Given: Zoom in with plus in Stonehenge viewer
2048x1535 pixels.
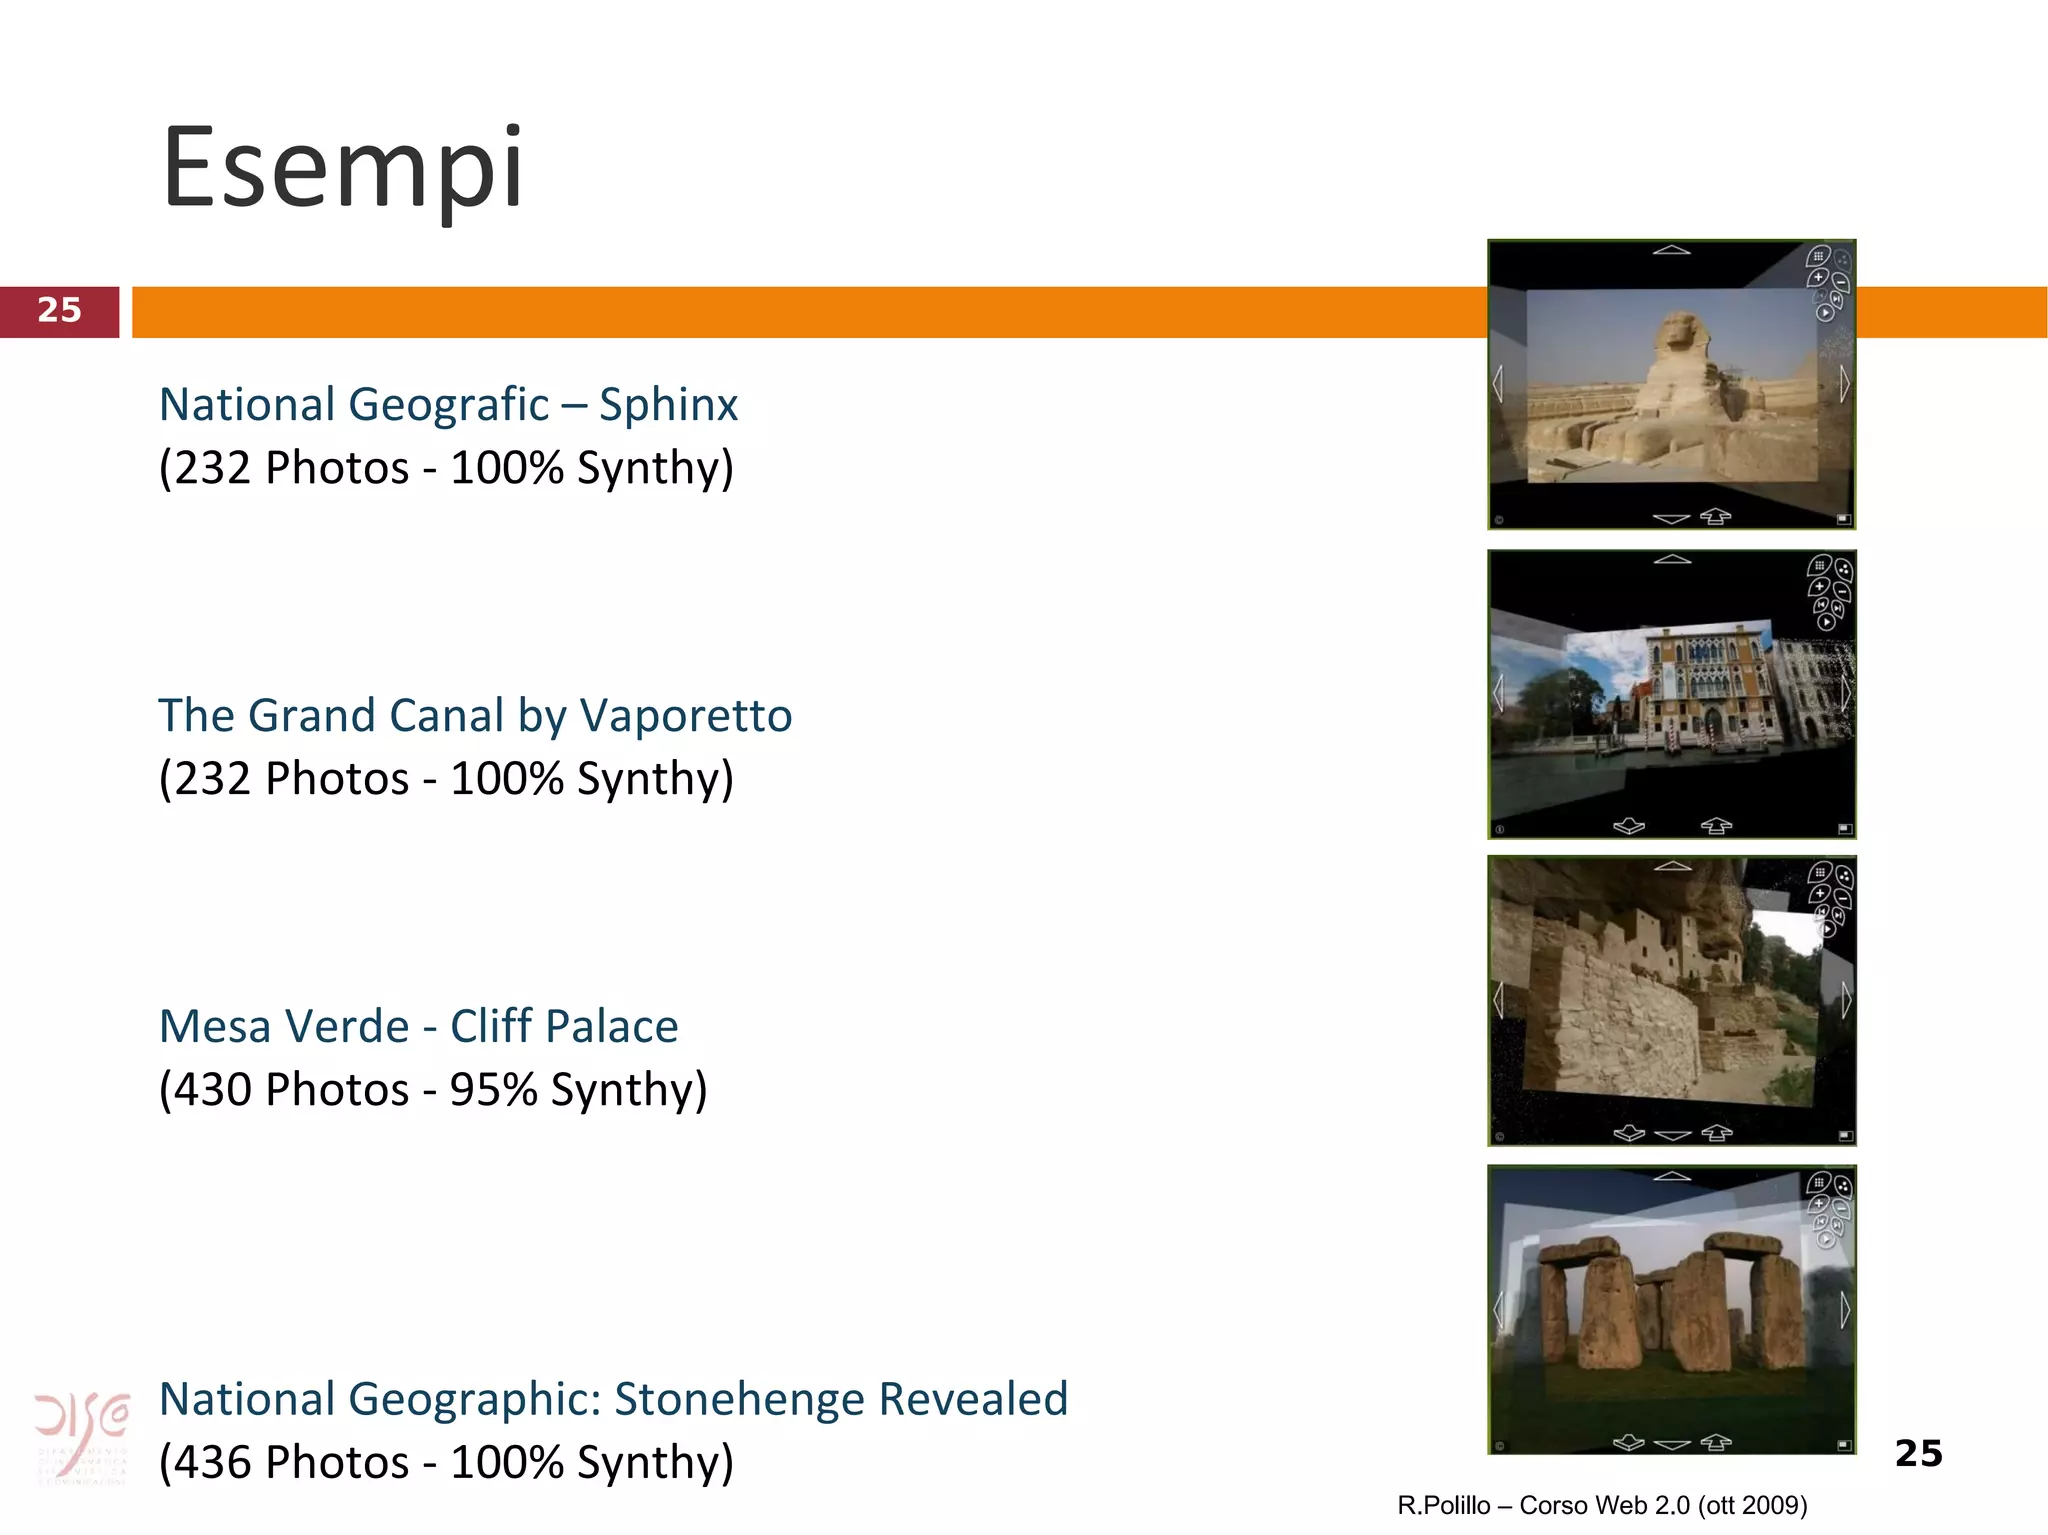Looking at the screenshot, I should 1819,1203.
